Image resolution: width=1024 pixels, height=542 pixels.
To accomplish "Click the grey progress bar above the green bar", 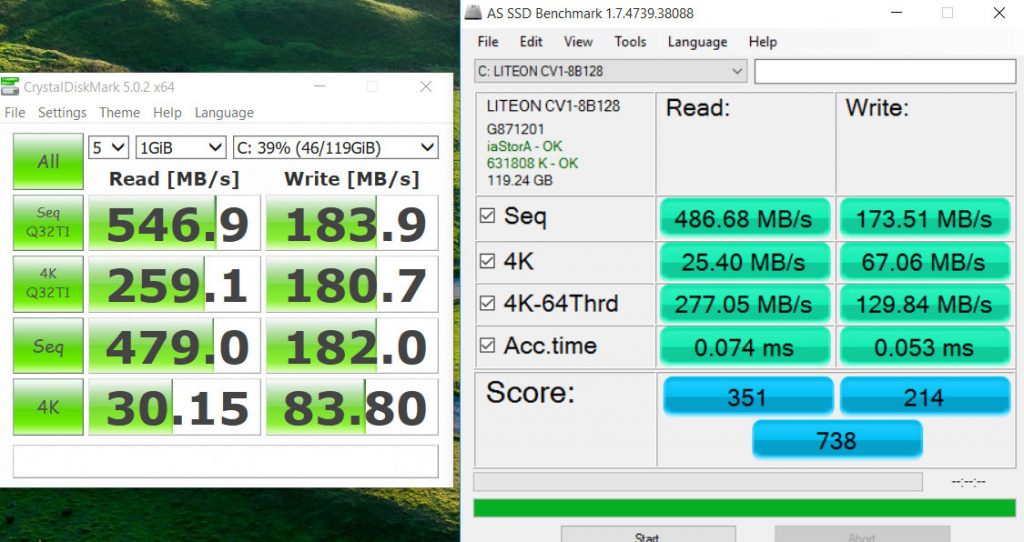I will click(698, 482).
